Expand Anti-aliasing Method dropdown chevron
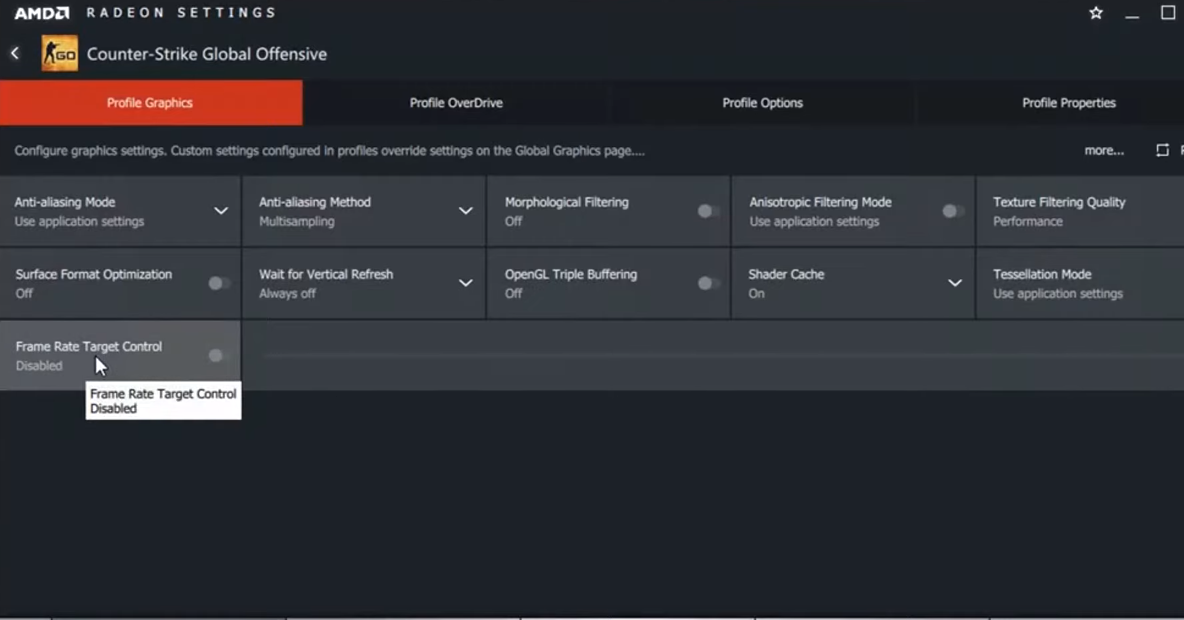 pos(465,211)
